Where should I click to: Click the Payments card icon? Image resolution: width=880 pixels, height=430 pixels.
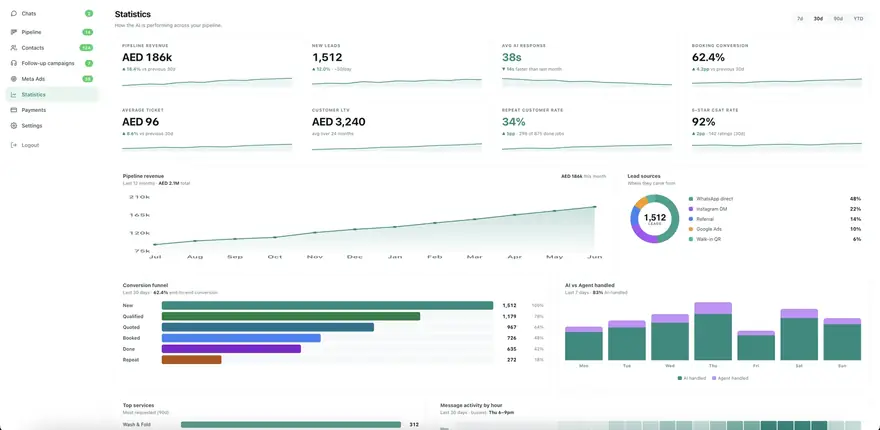click(14, 110)
